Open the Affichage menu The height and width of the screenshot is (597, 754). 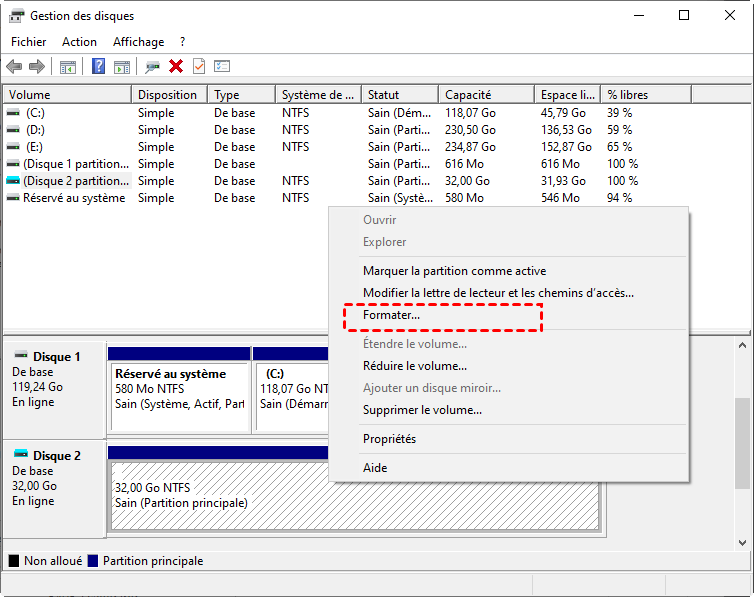point(138,42)
